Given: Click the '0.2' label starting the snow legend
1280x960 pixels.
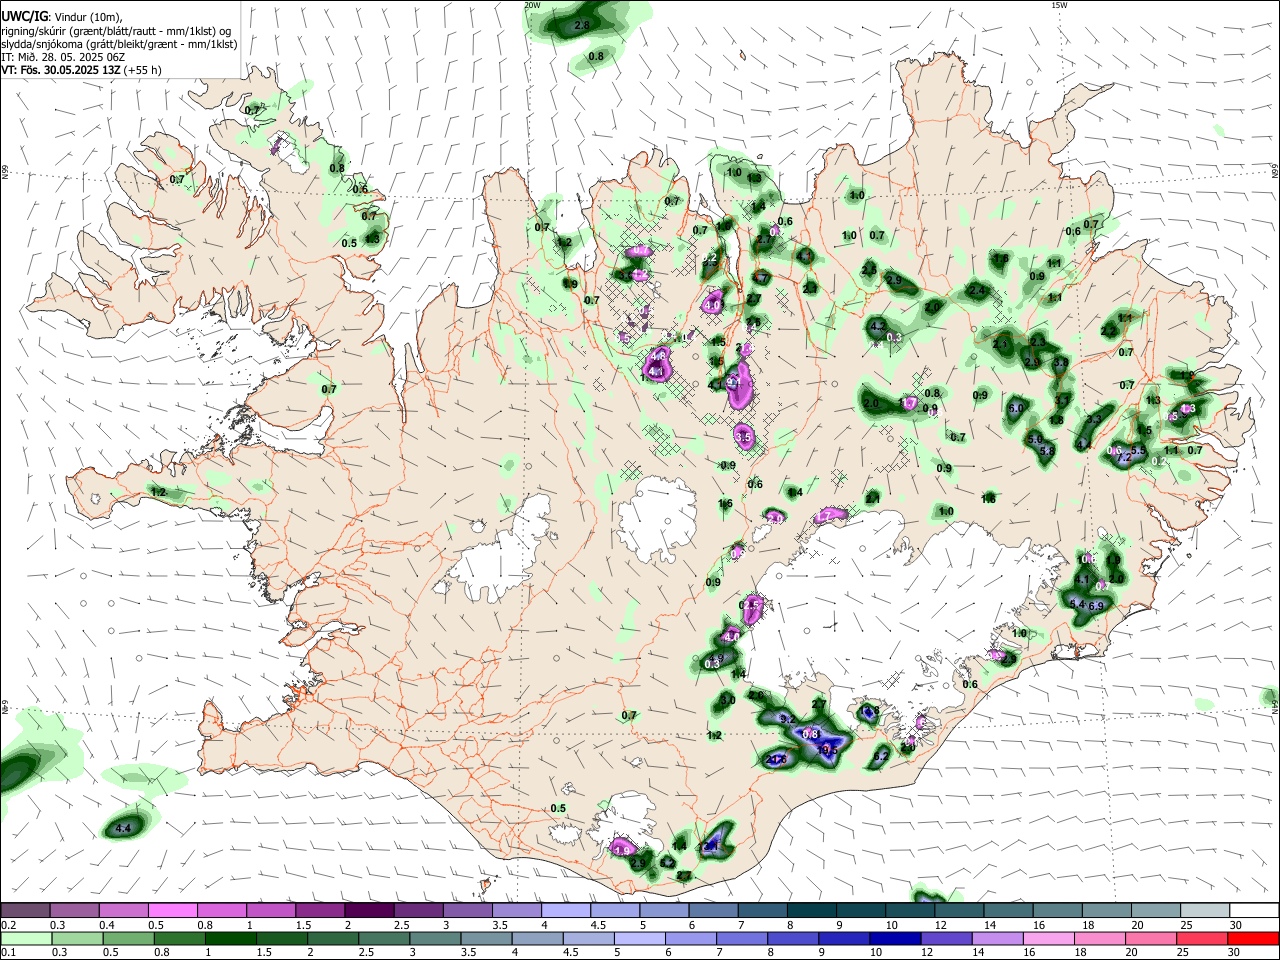Looking at the screenshot, I should [8, 925].
